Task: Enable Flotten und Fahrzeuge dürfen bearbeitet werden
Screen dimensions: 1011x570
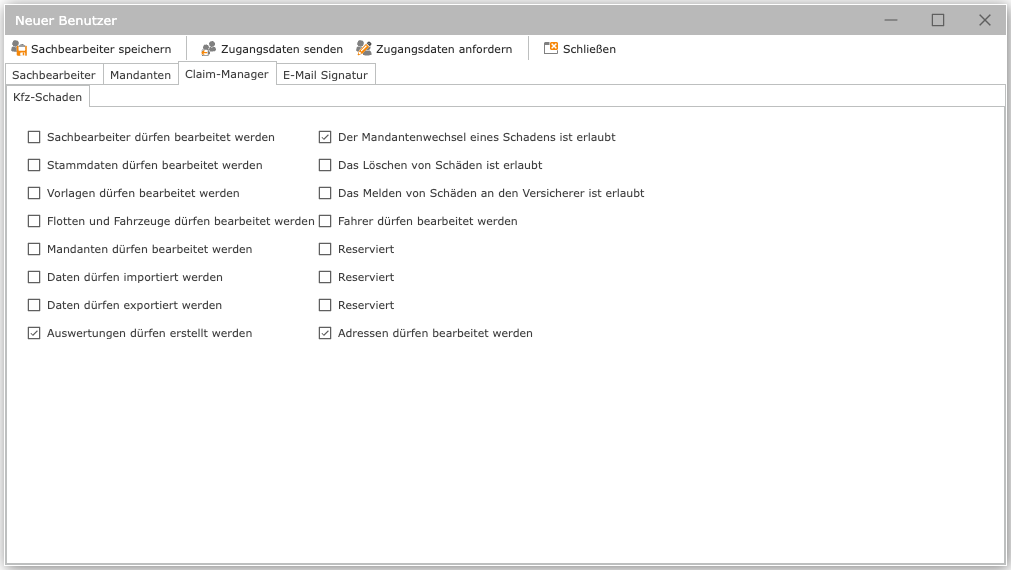Action: pyautogui.click(x=34, y=221)
